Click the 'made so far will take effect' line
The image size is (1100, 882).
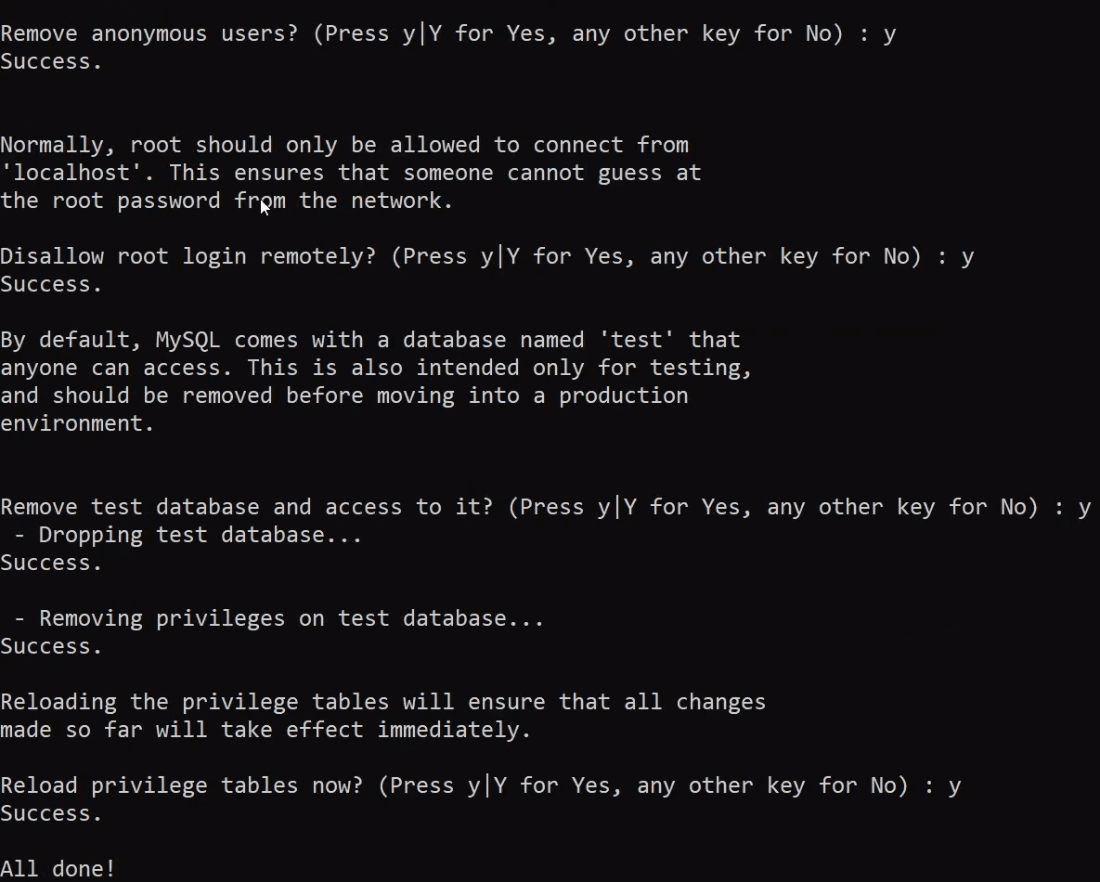coord(265,730)
